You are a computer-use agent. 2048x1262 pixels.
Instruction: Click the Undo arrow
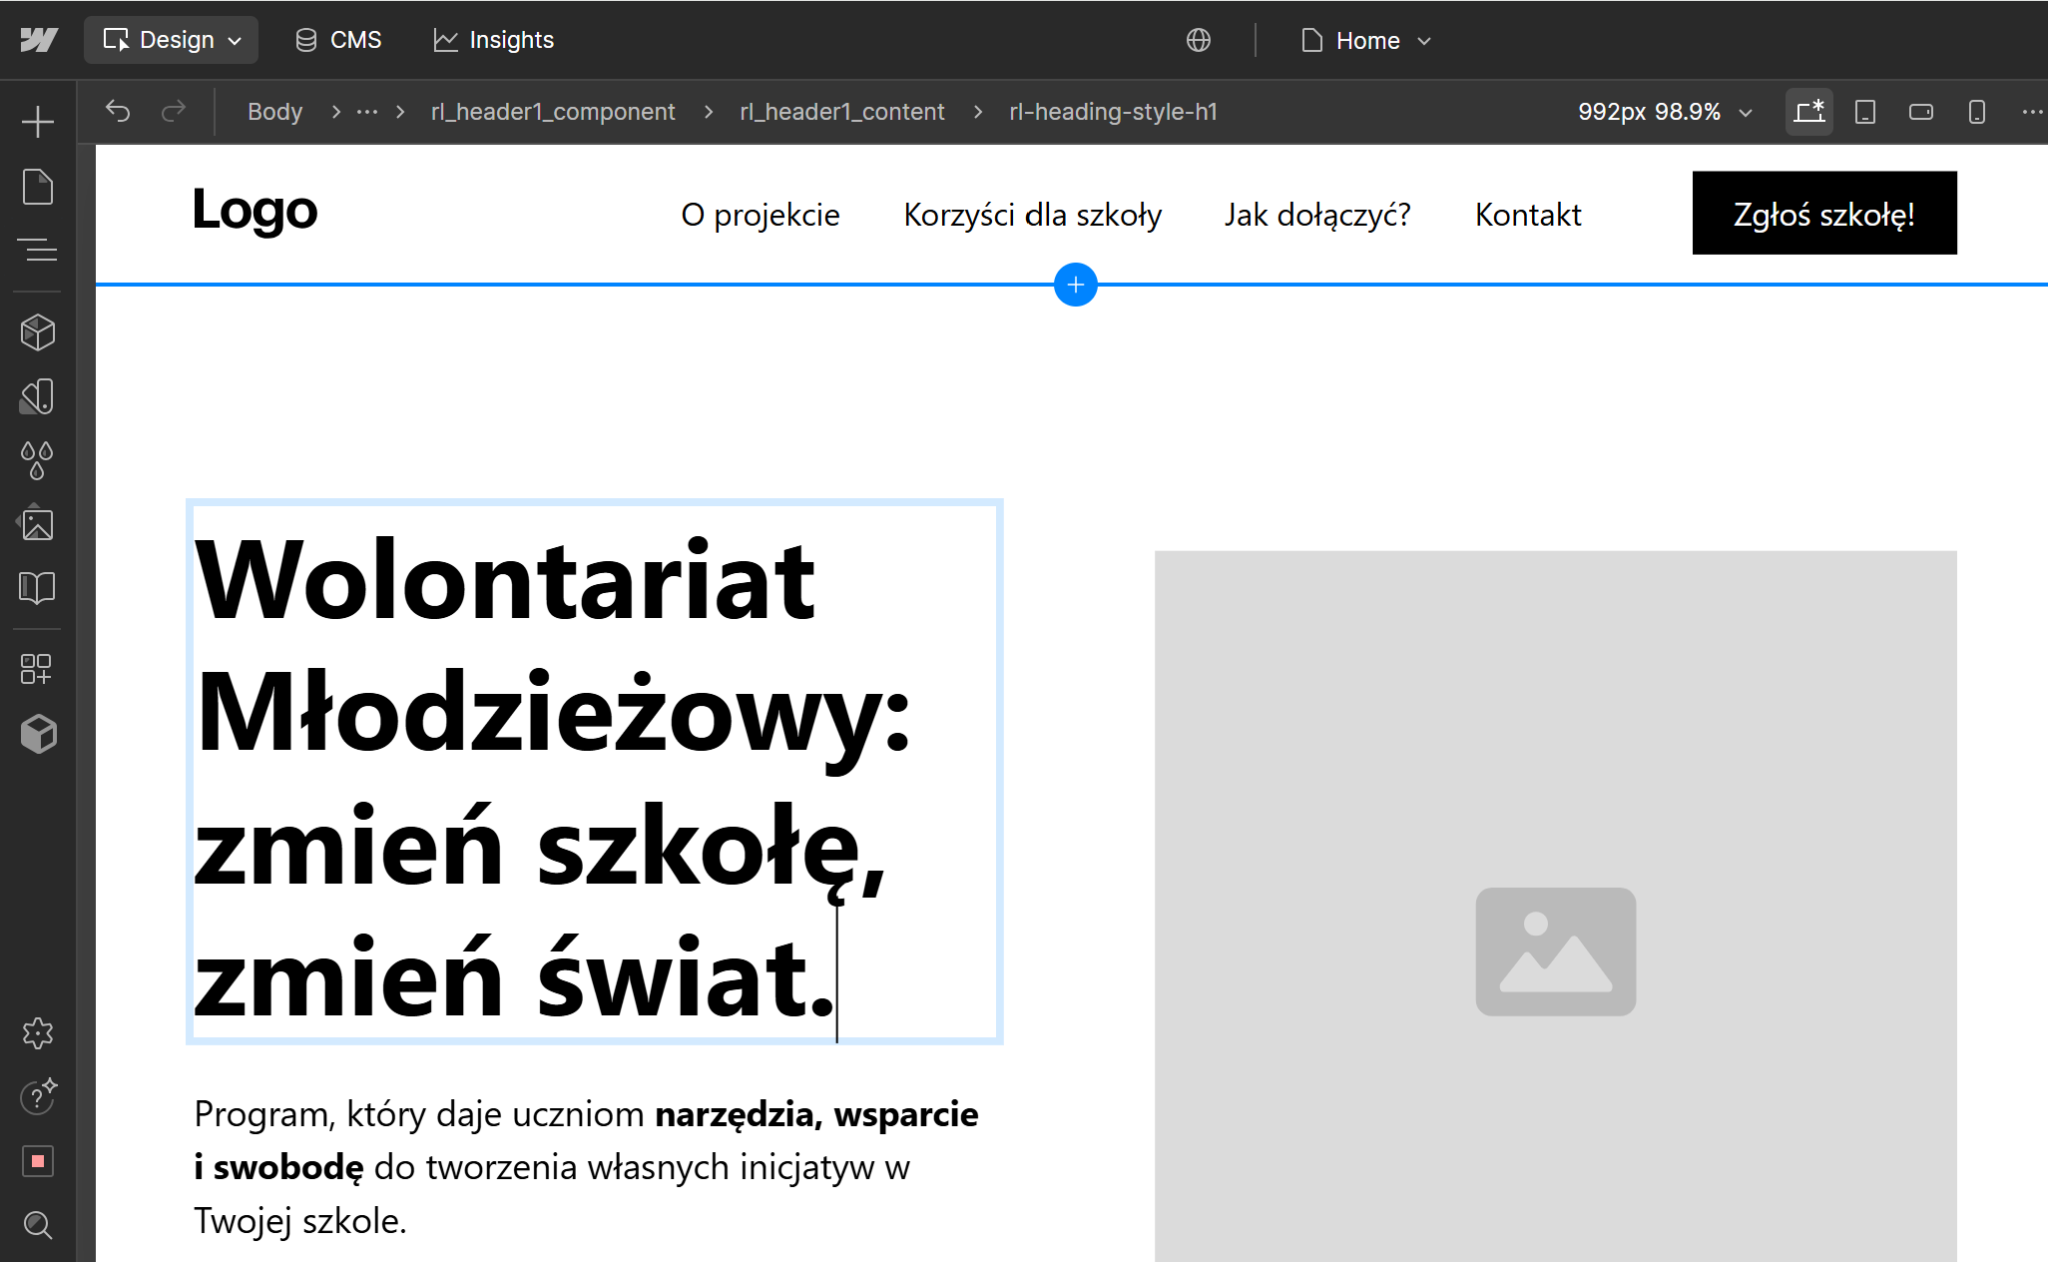[x=118, y=111]
